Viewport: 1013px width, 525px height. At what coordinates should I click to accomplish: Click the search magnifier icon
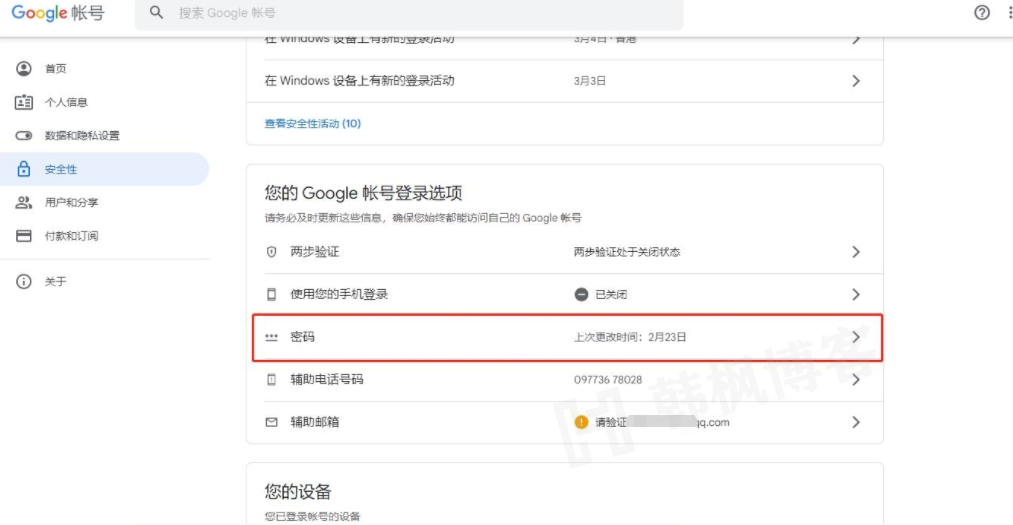(x=156, y=12)
